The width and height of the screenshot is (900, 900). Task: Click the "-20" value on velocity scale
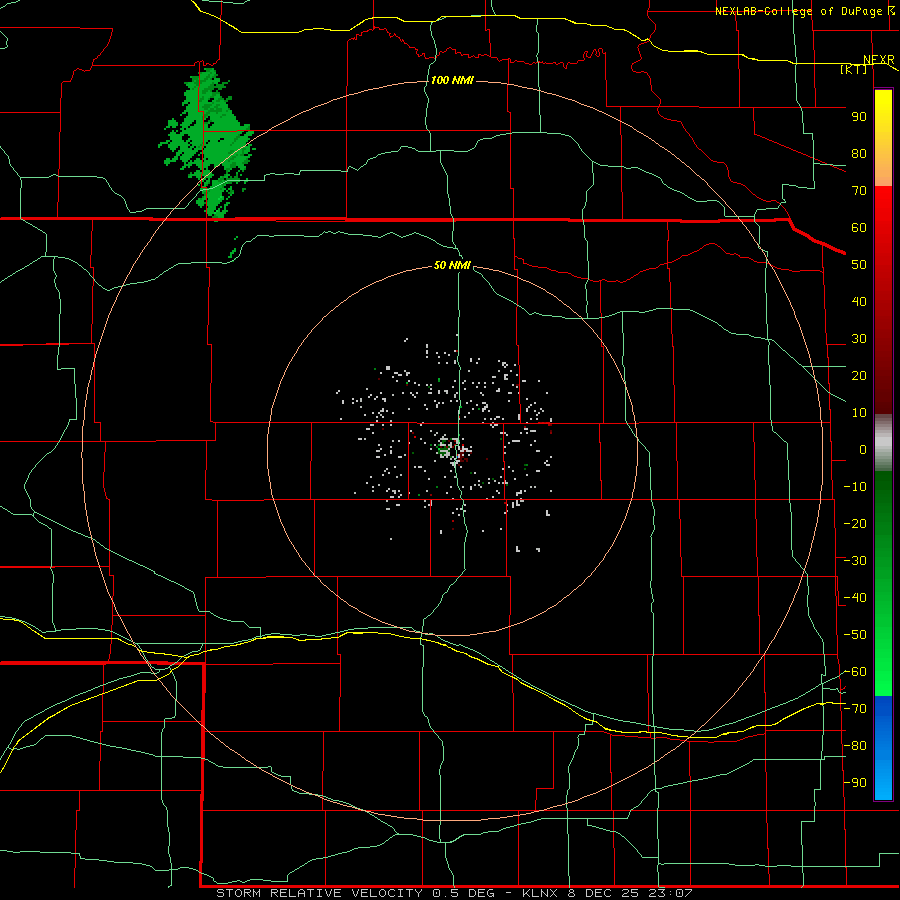point(855,524)
